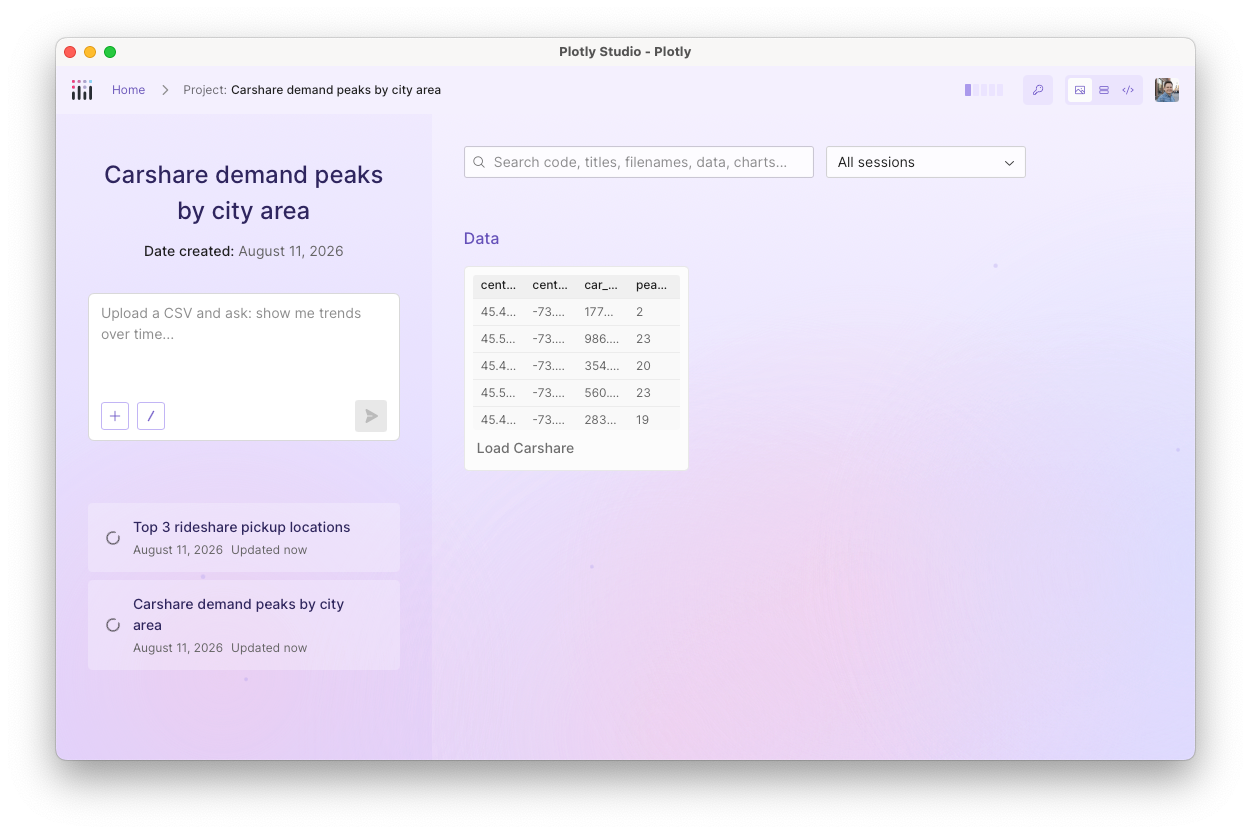Click the yellow minimize window button
Viewport: 1251px width, 834px height.
tap(90, 52)
